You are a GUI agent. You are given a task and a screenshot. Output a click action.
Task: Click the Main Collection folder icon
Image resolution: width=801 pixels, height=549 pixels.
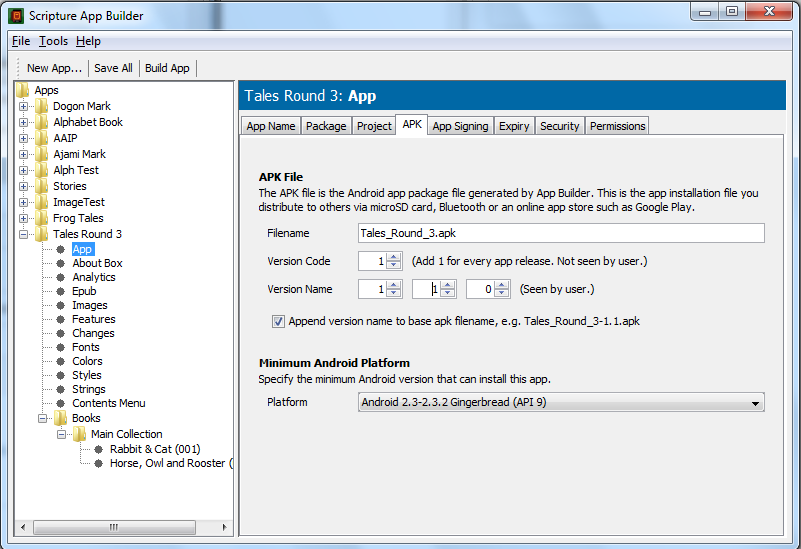[x=80, y=434]
